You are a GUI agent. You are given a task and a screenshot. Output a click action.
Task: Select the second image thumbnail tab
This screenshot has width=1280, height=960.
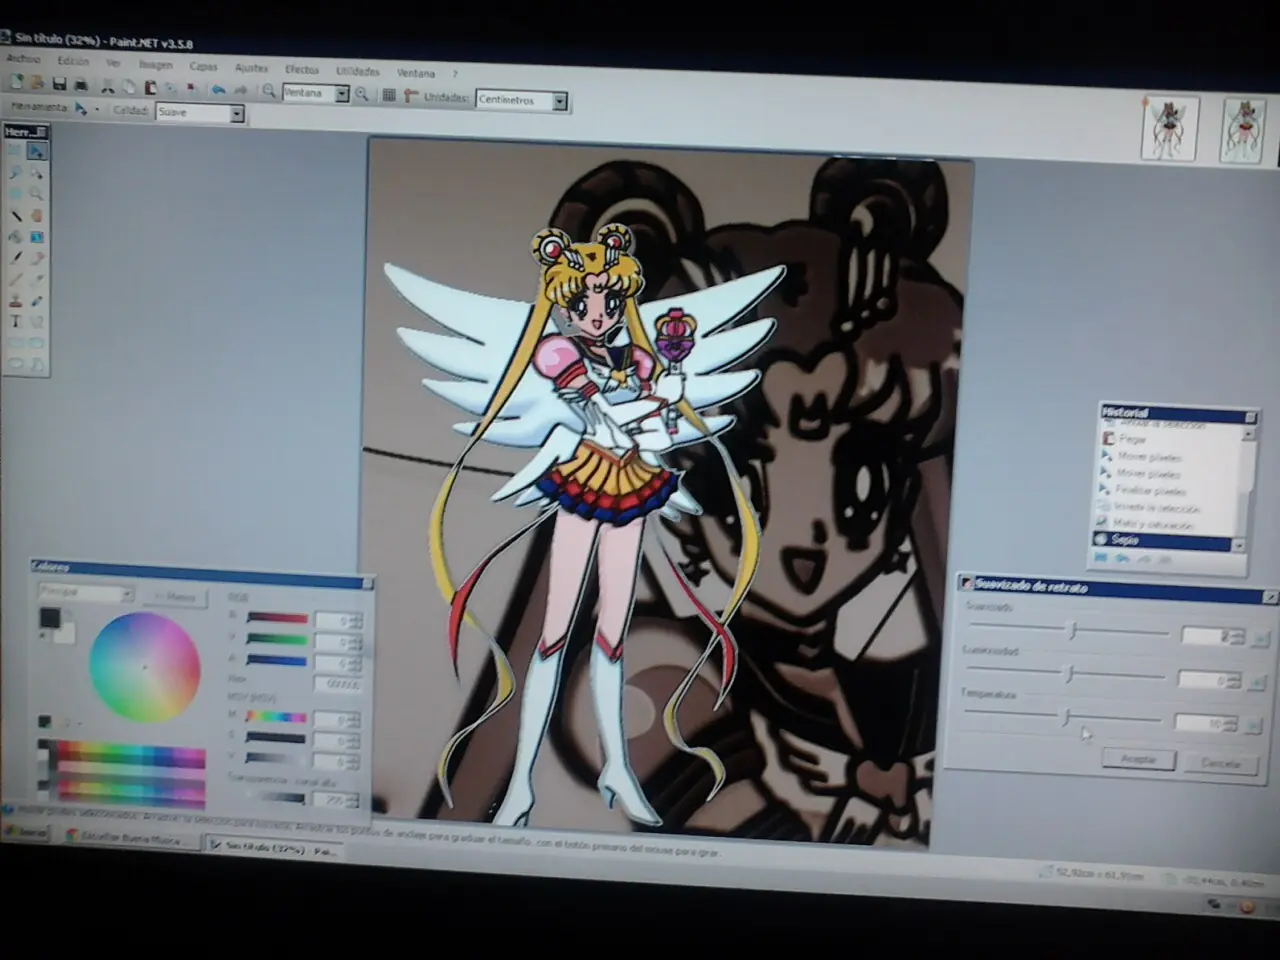[x=1241, y=130]
